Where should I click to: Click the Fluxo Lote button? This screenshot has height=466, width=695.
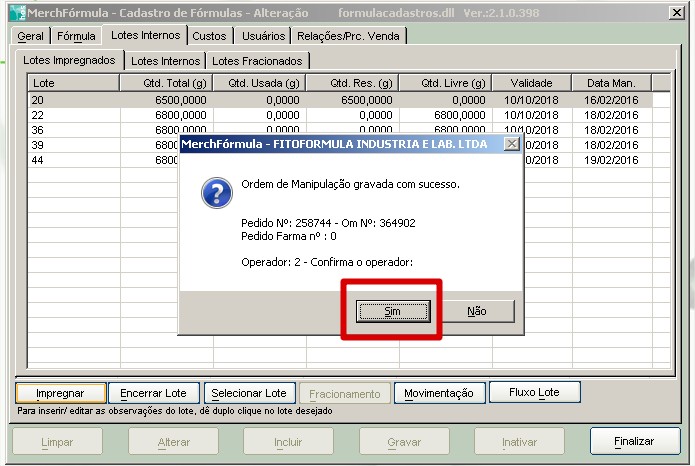pyautogui.click(x=534, y=392)
